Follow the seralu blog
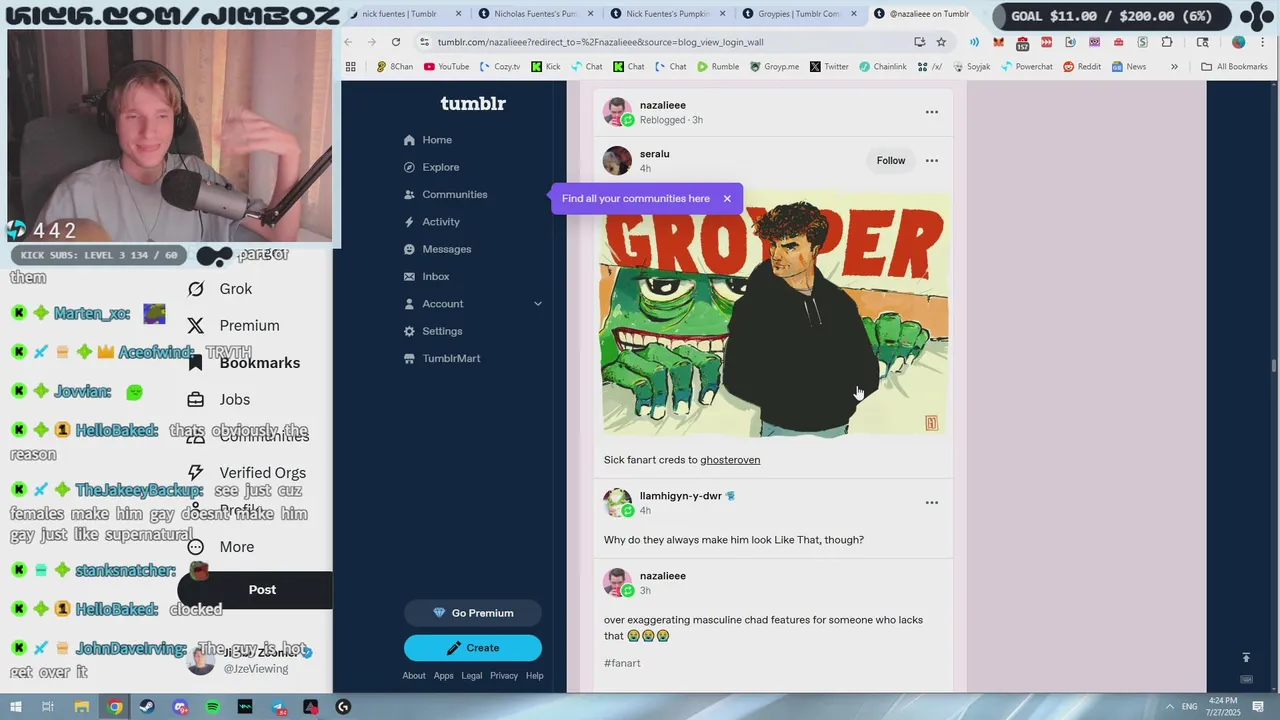The image size is (1280, 720). (891, 161)
